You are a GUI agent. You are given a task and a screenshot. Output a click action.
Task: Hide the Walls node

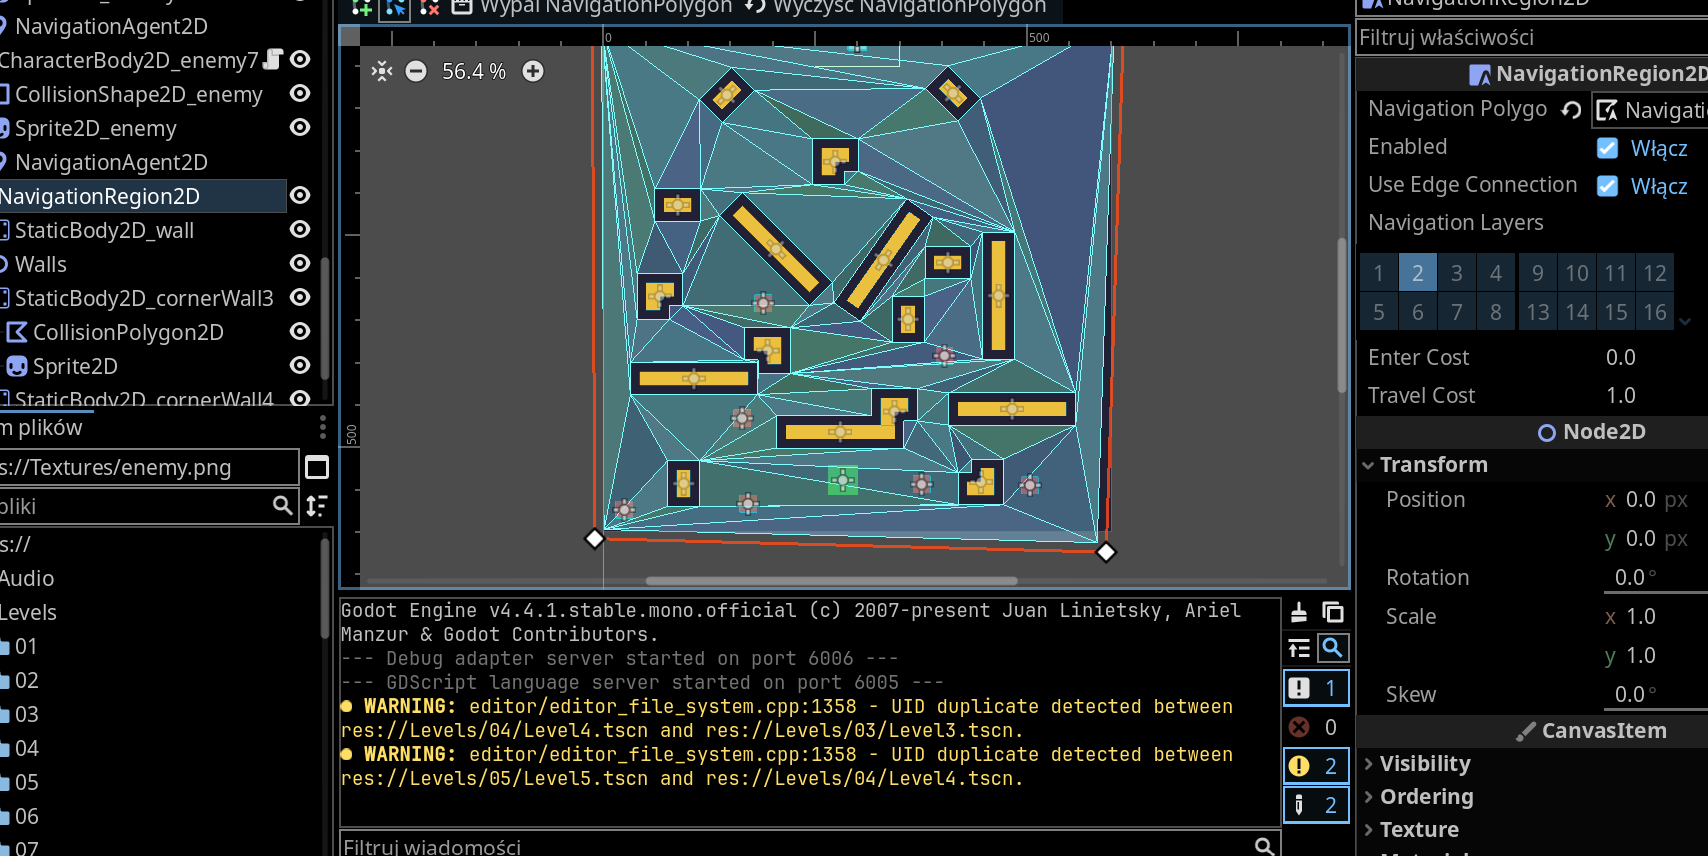click(x=300, y=264)
